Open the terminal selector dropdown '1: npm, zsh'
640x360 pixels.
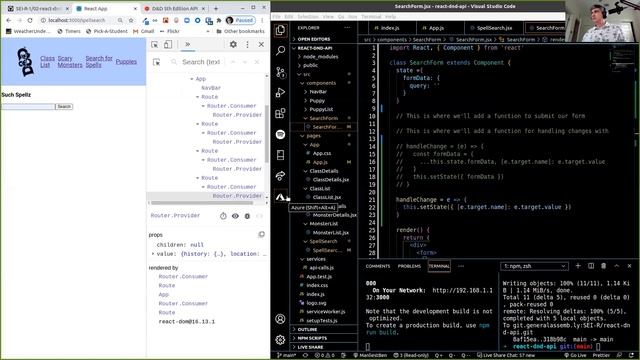[x=534, y=266]
